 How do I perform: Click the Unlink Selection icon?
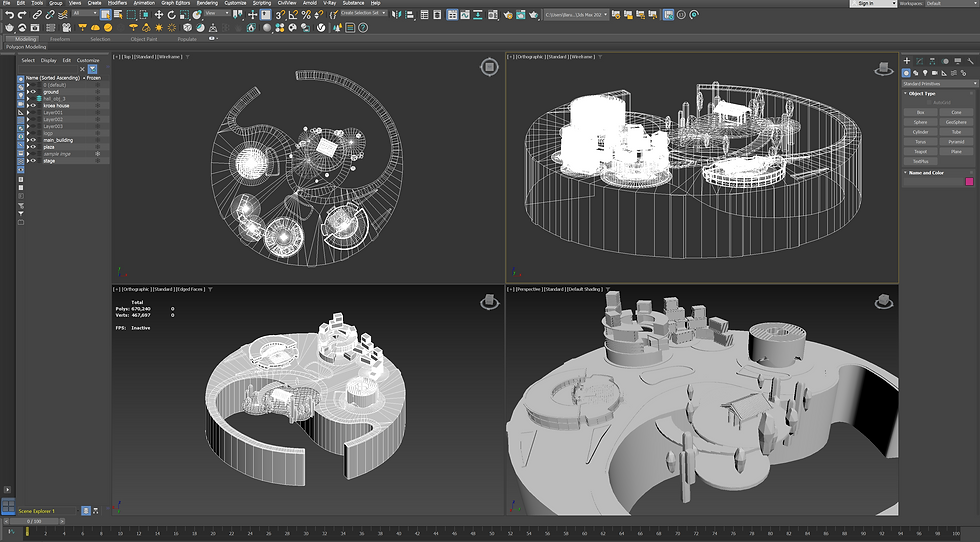coord(50,14)
